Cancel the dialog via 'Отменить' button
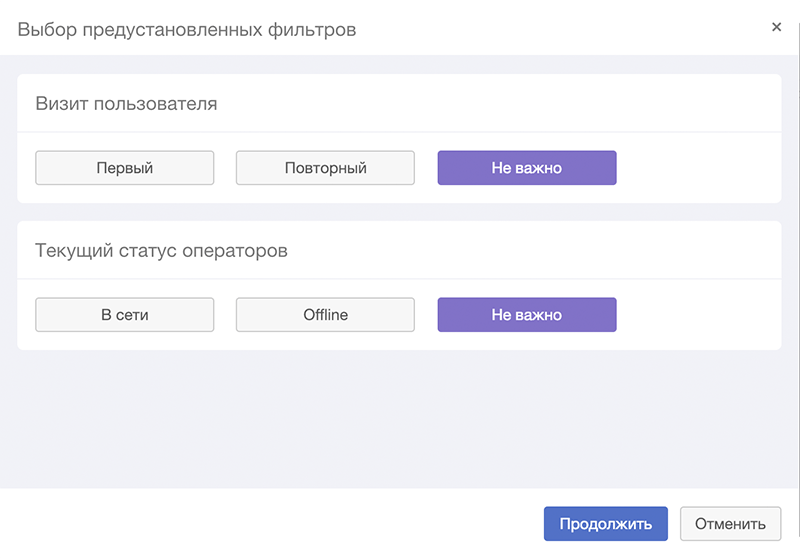The image size is (800, 559). click(x=730, y=524)
